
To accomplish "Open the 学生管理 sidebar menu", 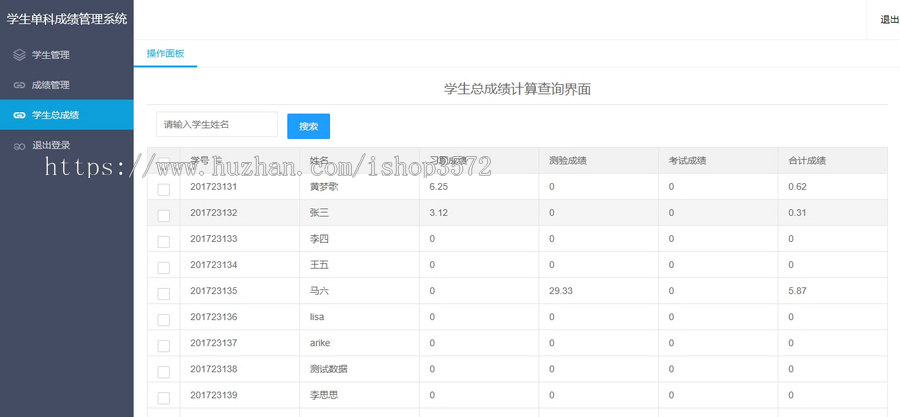I will 67,55.
